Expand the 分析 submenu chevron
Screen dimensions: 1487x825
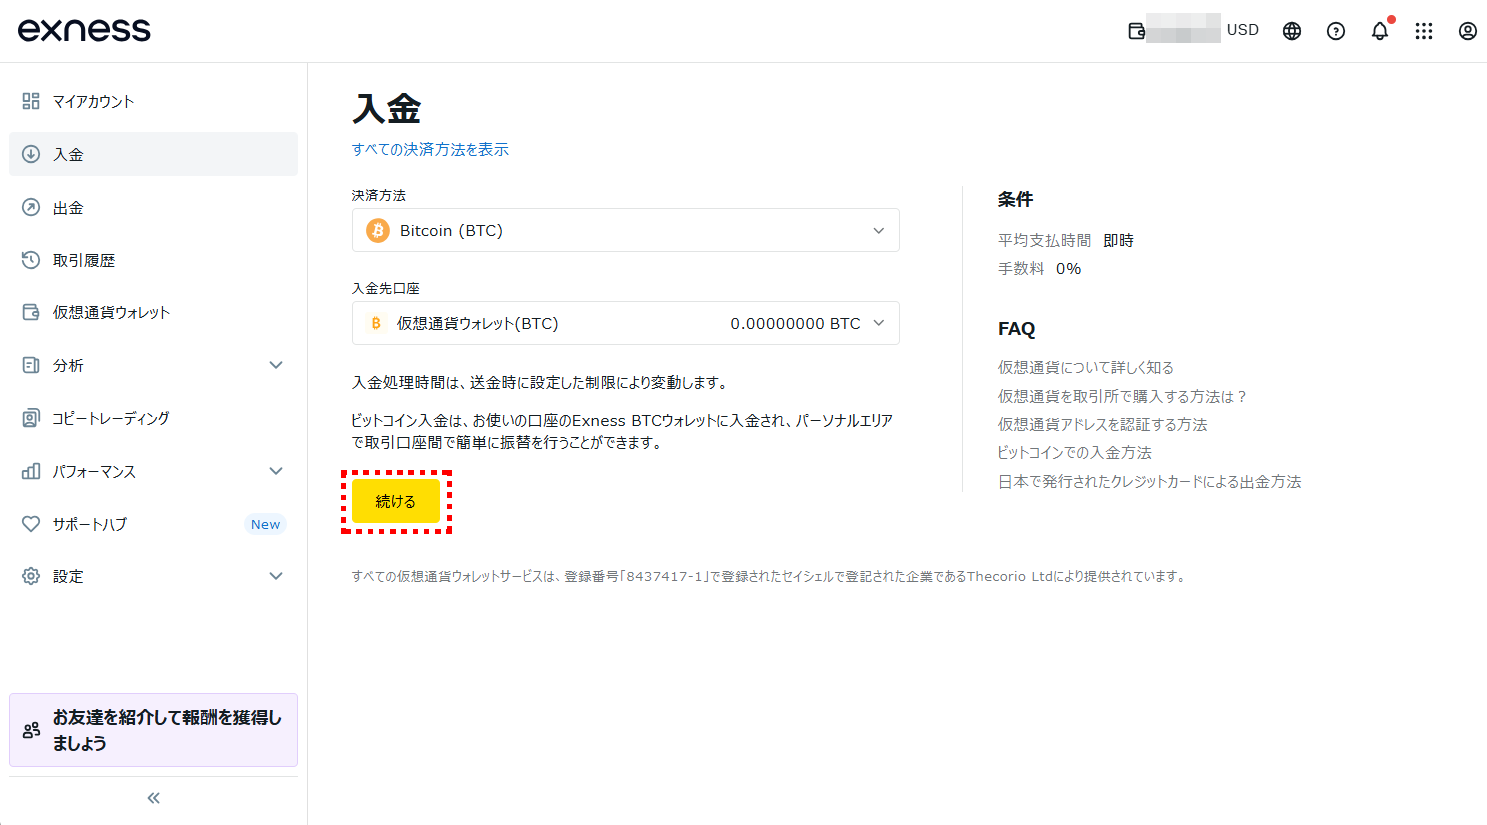point(276,365)
